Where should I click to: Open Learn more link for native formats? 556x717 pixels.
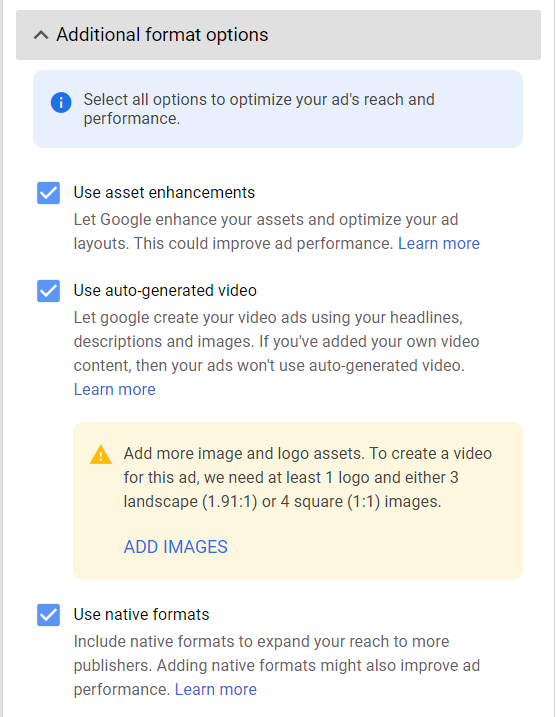point(216,689)
